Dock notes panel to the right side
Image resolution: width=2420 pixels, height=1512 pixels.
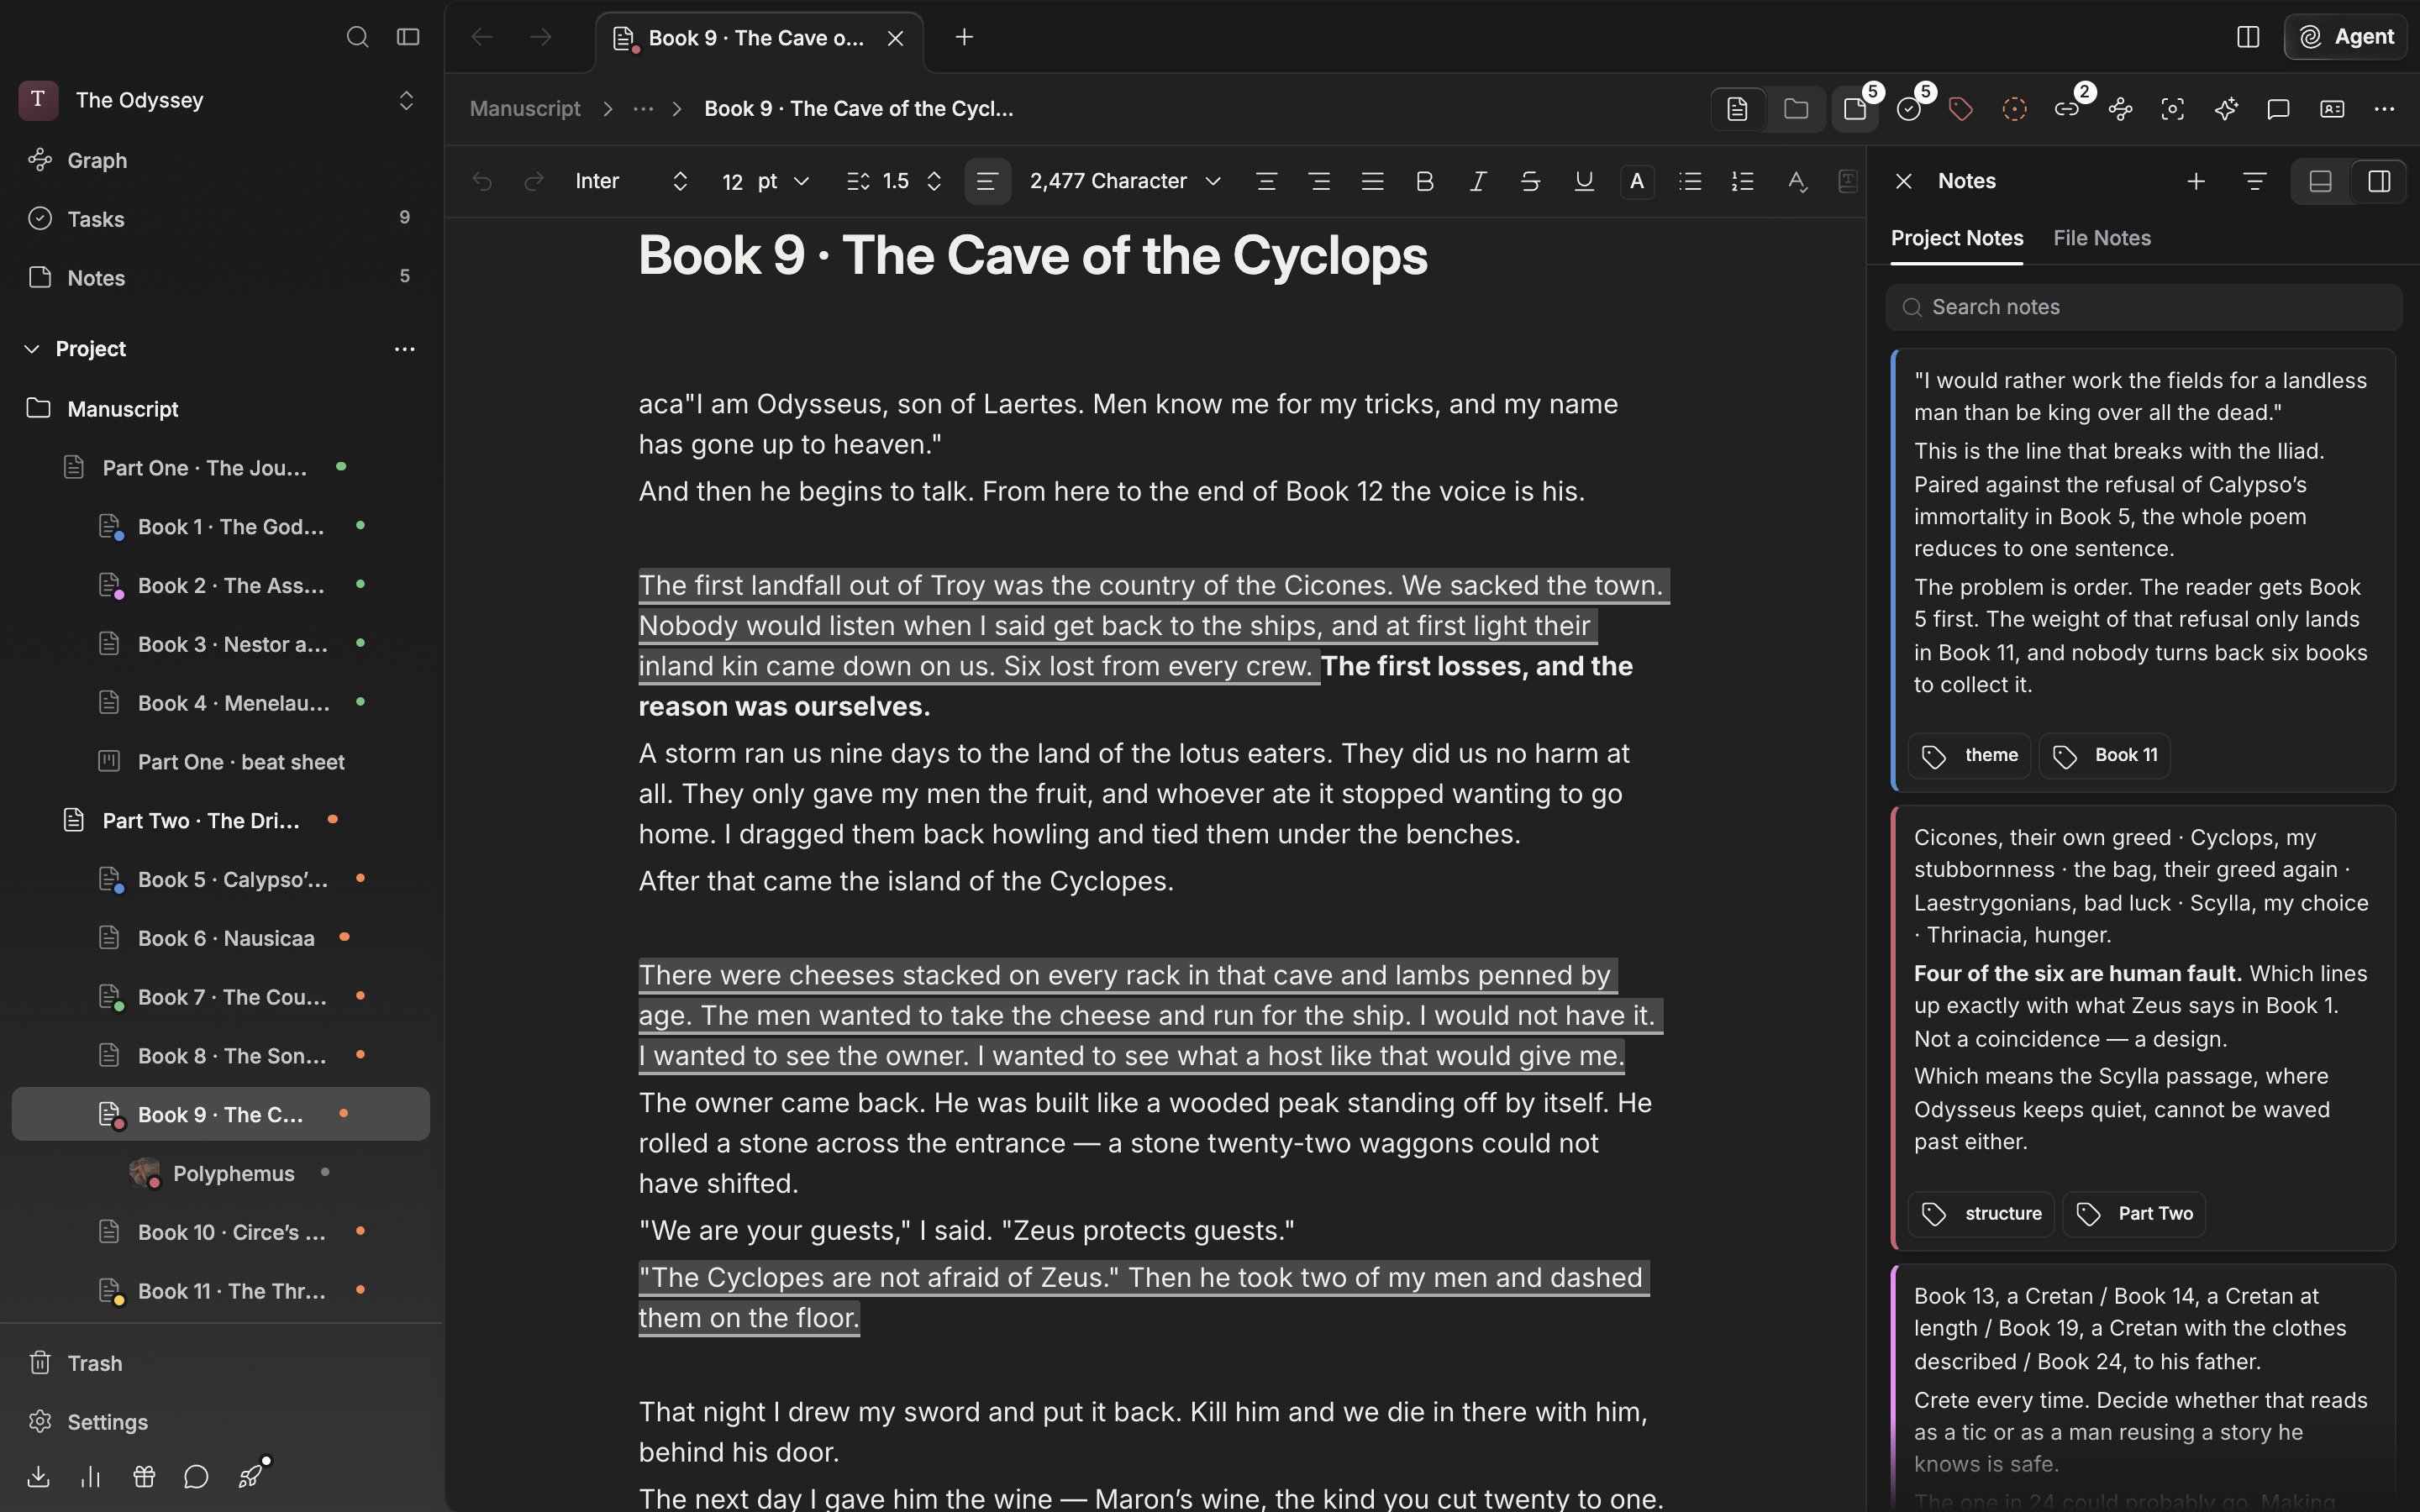tap(2379, 181)
